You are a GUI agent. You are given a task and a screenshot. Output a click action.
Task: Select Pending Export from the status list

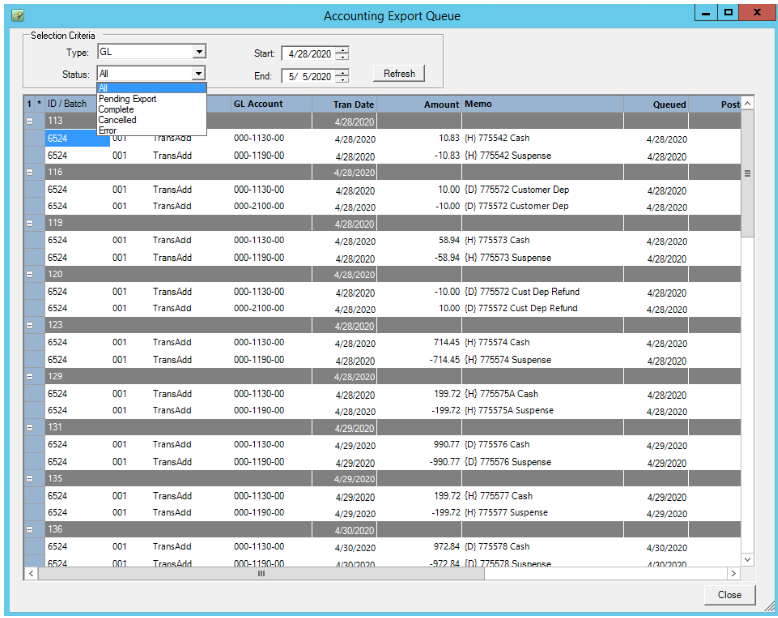pyautogui.click(x=127, y=99)
